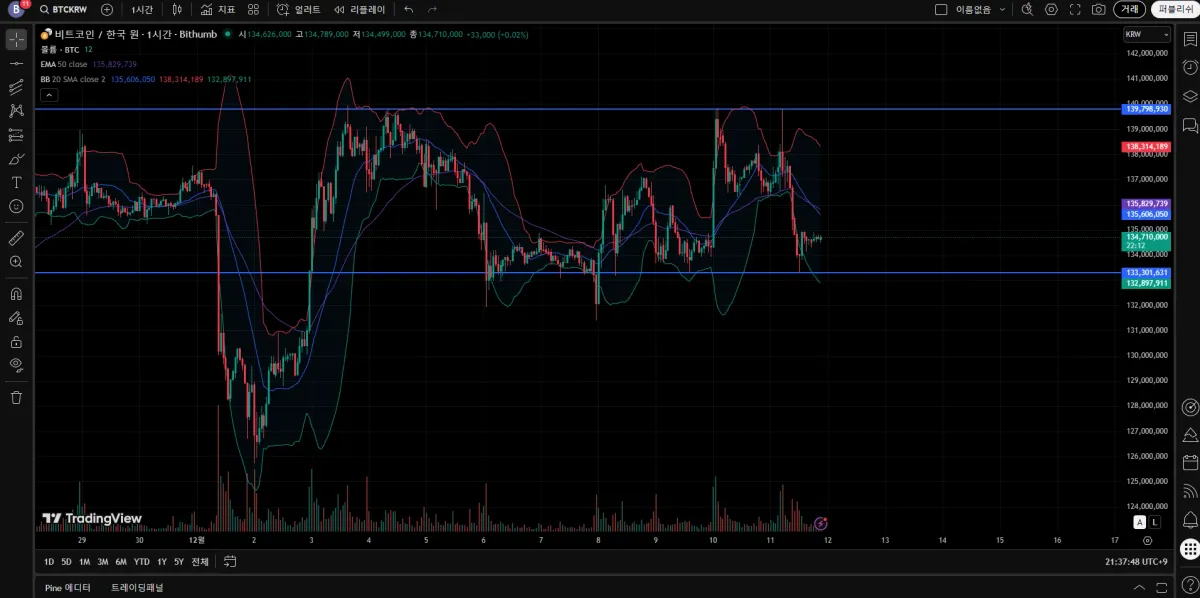Image resolution: width=1200 pixels, height=598 pixels.
Task: Open chart settings hexagon icon
Action: pyautogui.click(x=1051, y=9)
